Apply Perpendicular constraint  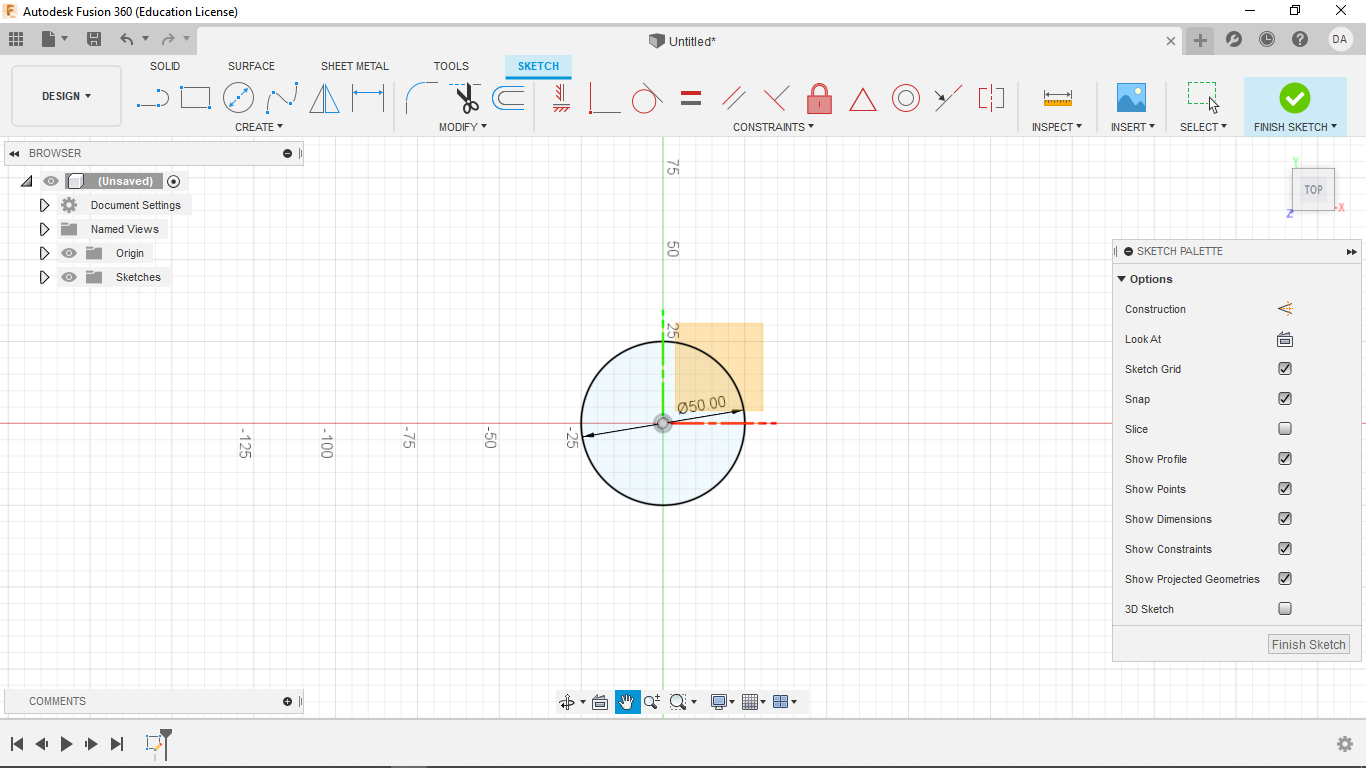point(776,98)
